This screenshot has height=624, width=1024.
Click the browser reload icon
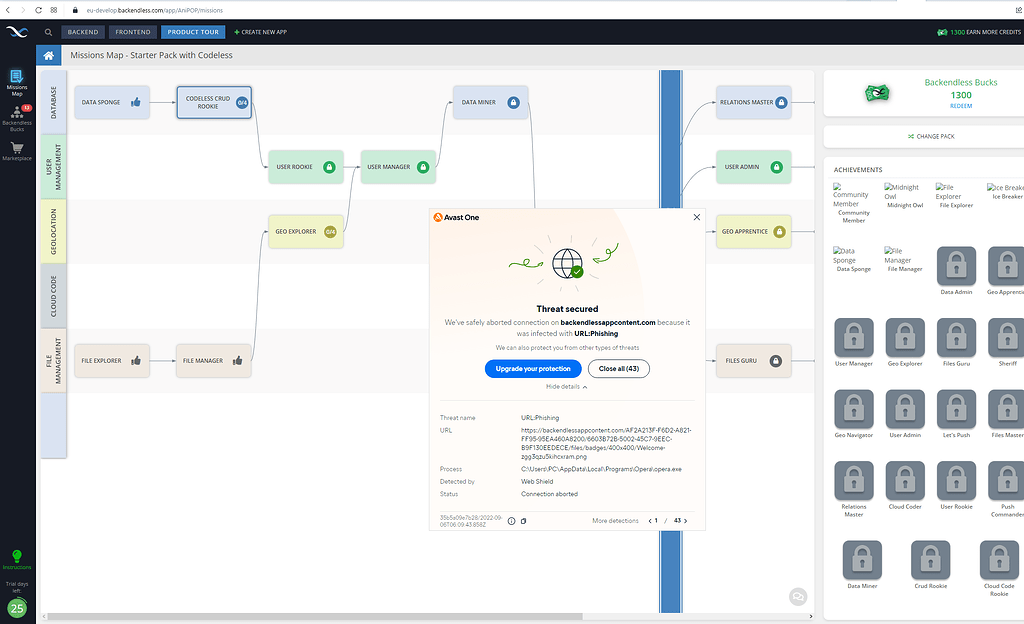coord(39,10)
